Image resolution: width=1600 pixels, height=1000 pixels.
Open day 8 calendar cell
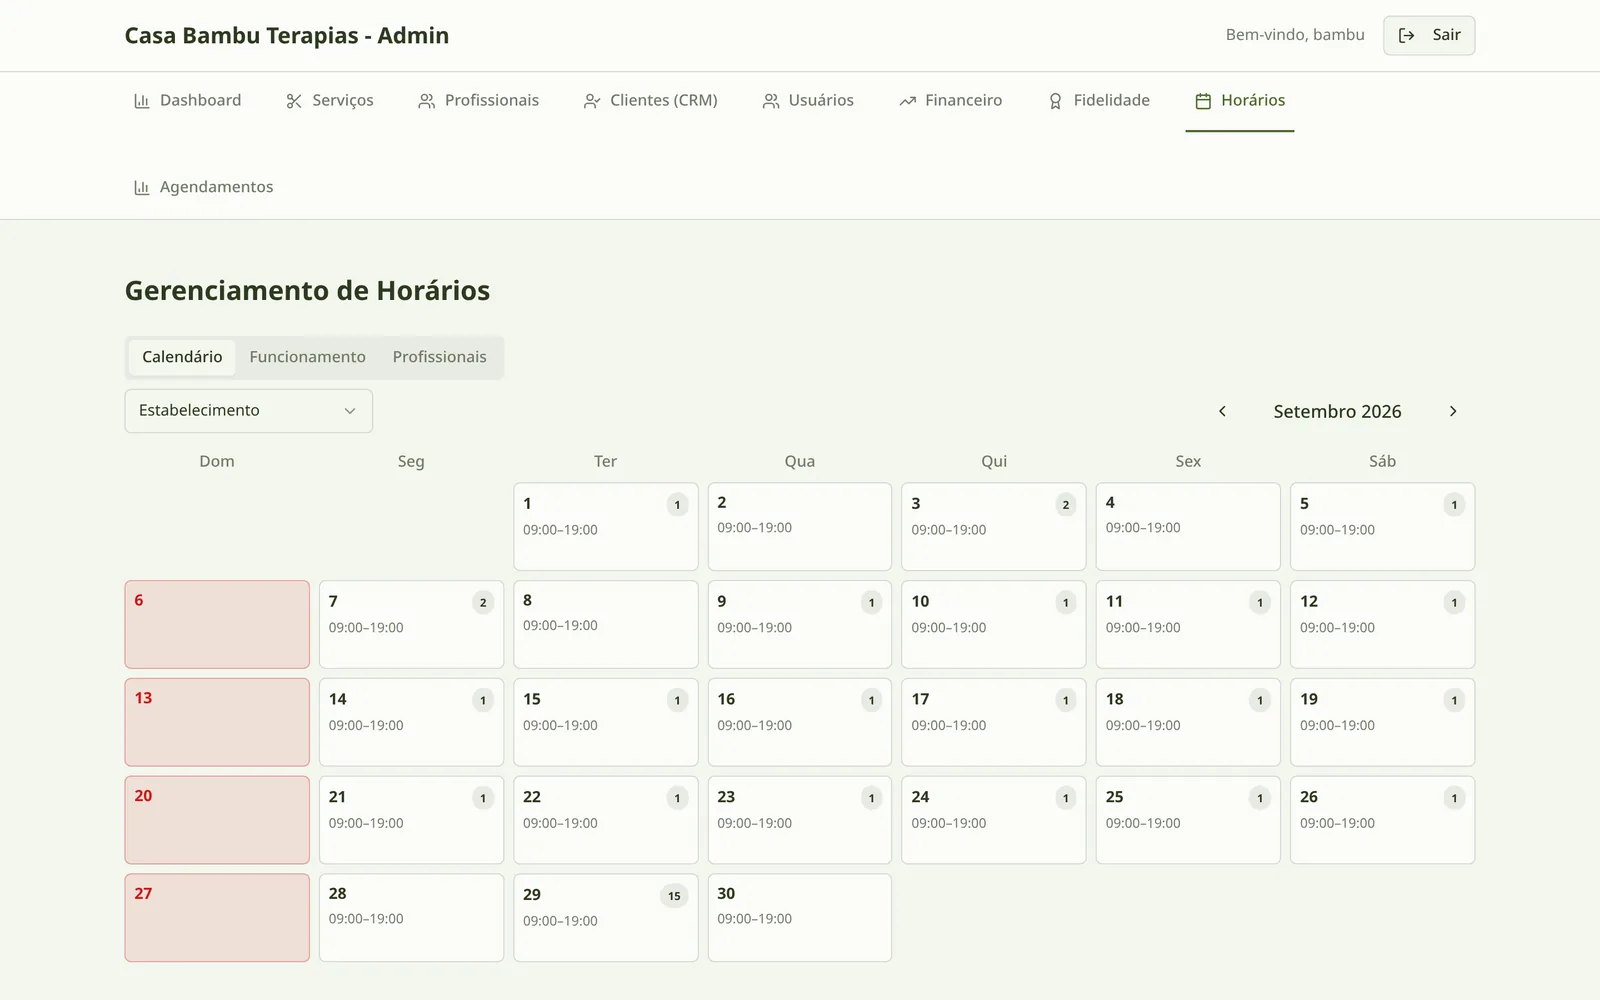click(606, 624)
